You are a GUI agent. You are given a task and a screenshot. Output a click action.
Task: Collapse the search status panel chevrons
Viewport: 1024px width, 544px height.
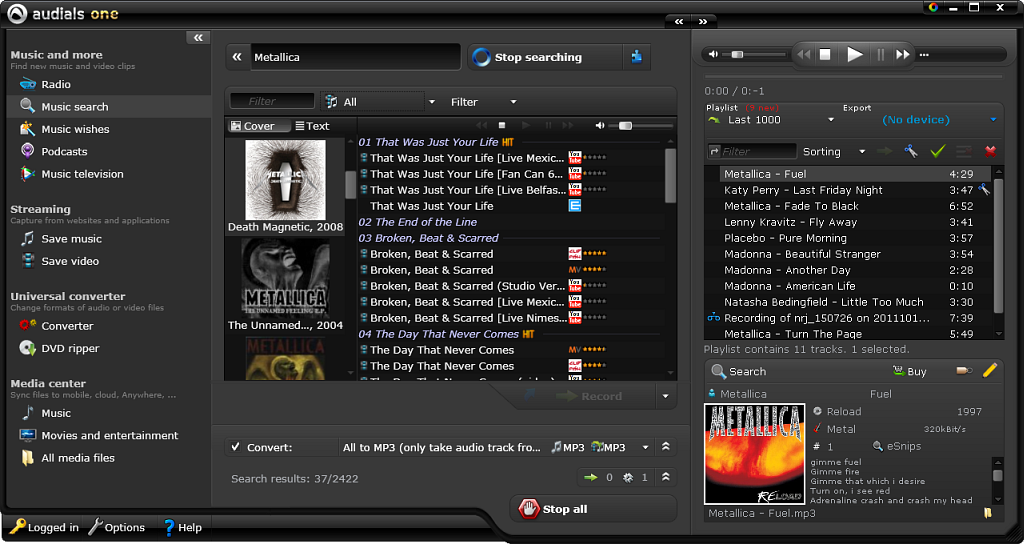tap(665, 477)
